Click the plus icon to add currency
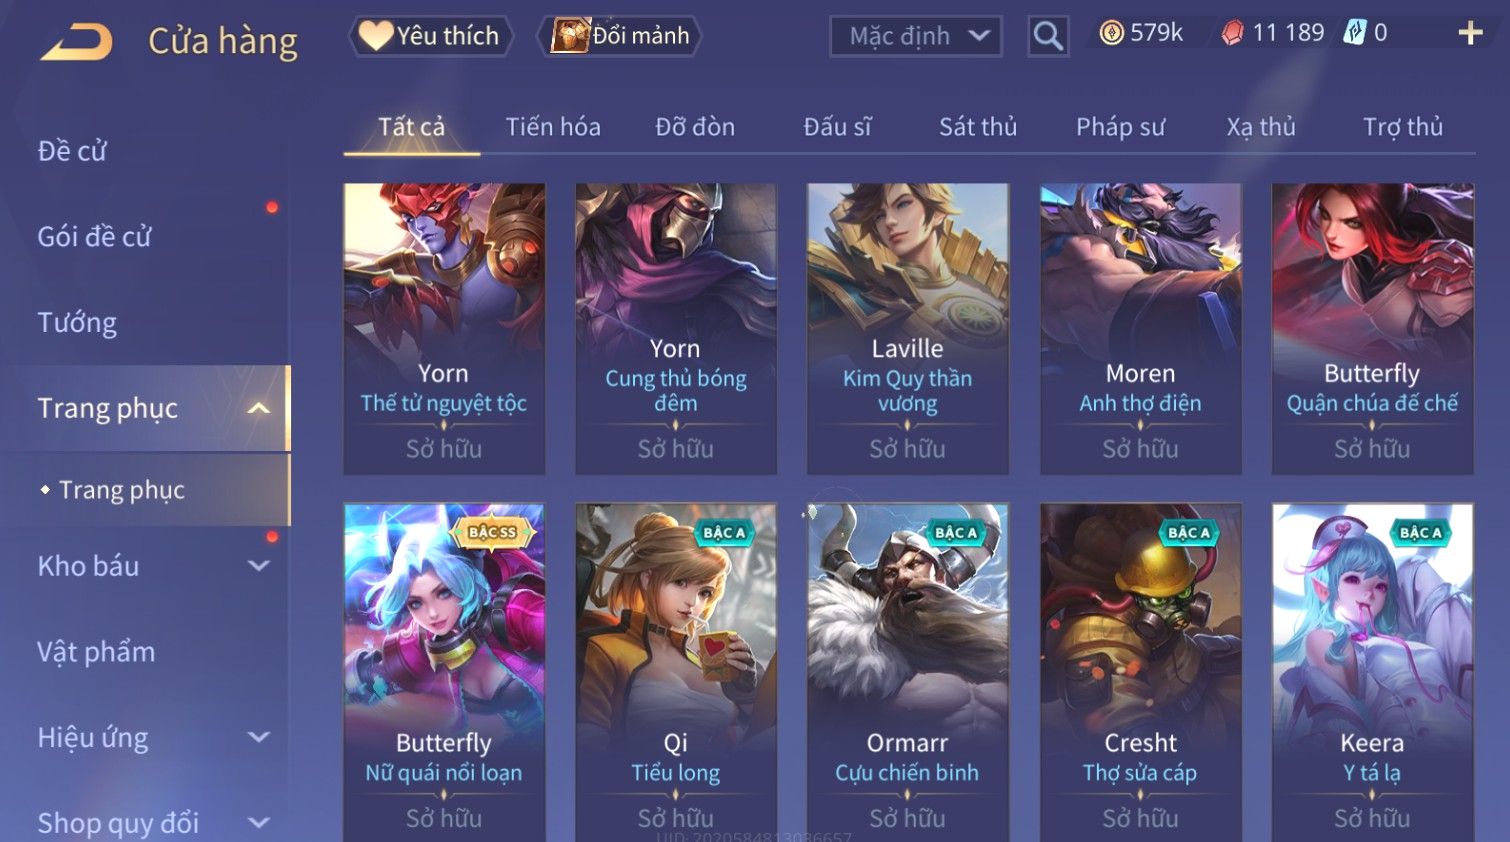 [x=1470, y=34]
